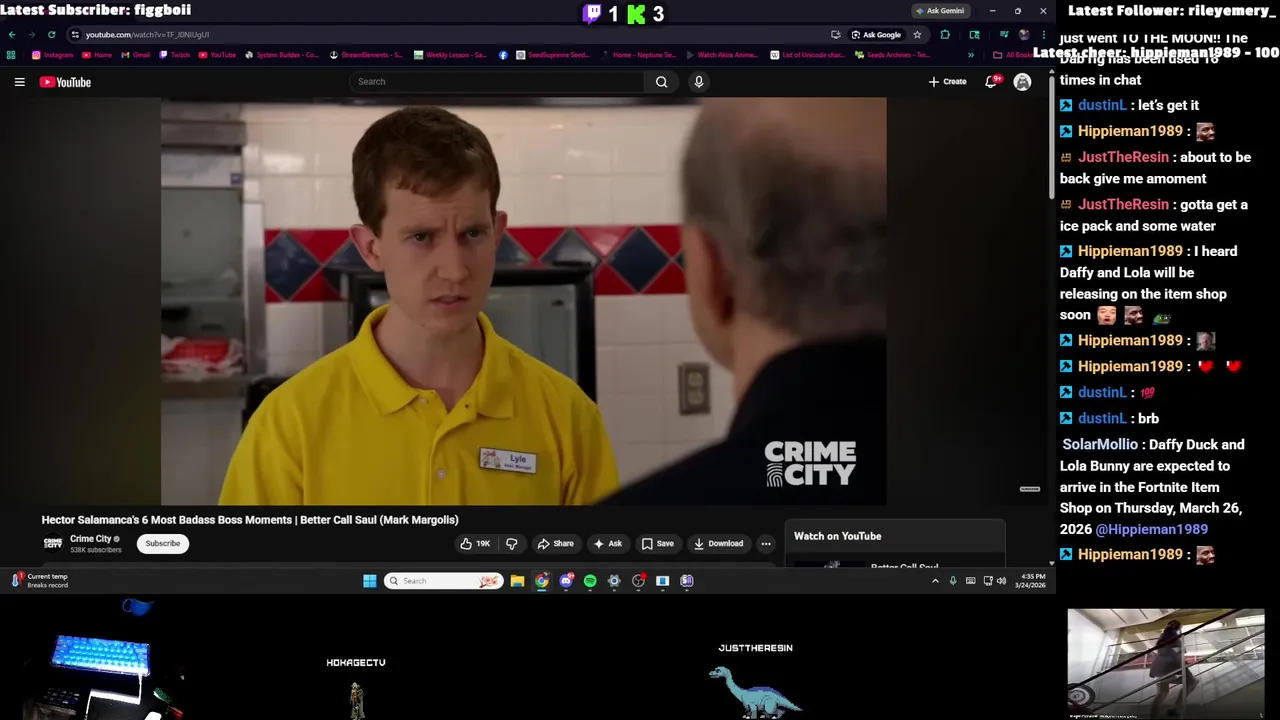Open the Twitch bookmark
This screenshot has width=1280, height=720.
(x=174, y=55)
